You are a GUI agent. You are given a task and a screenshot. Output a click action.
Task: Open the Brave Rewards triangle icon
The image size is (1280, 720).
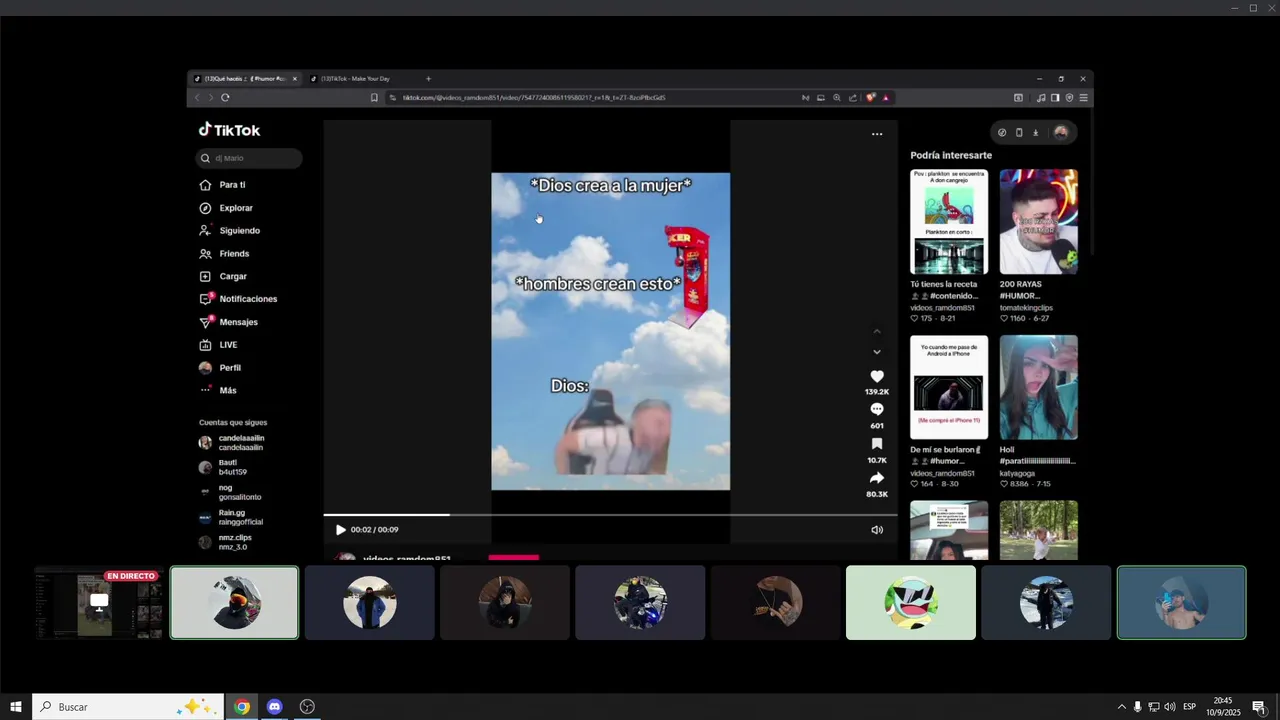(886, 98)
